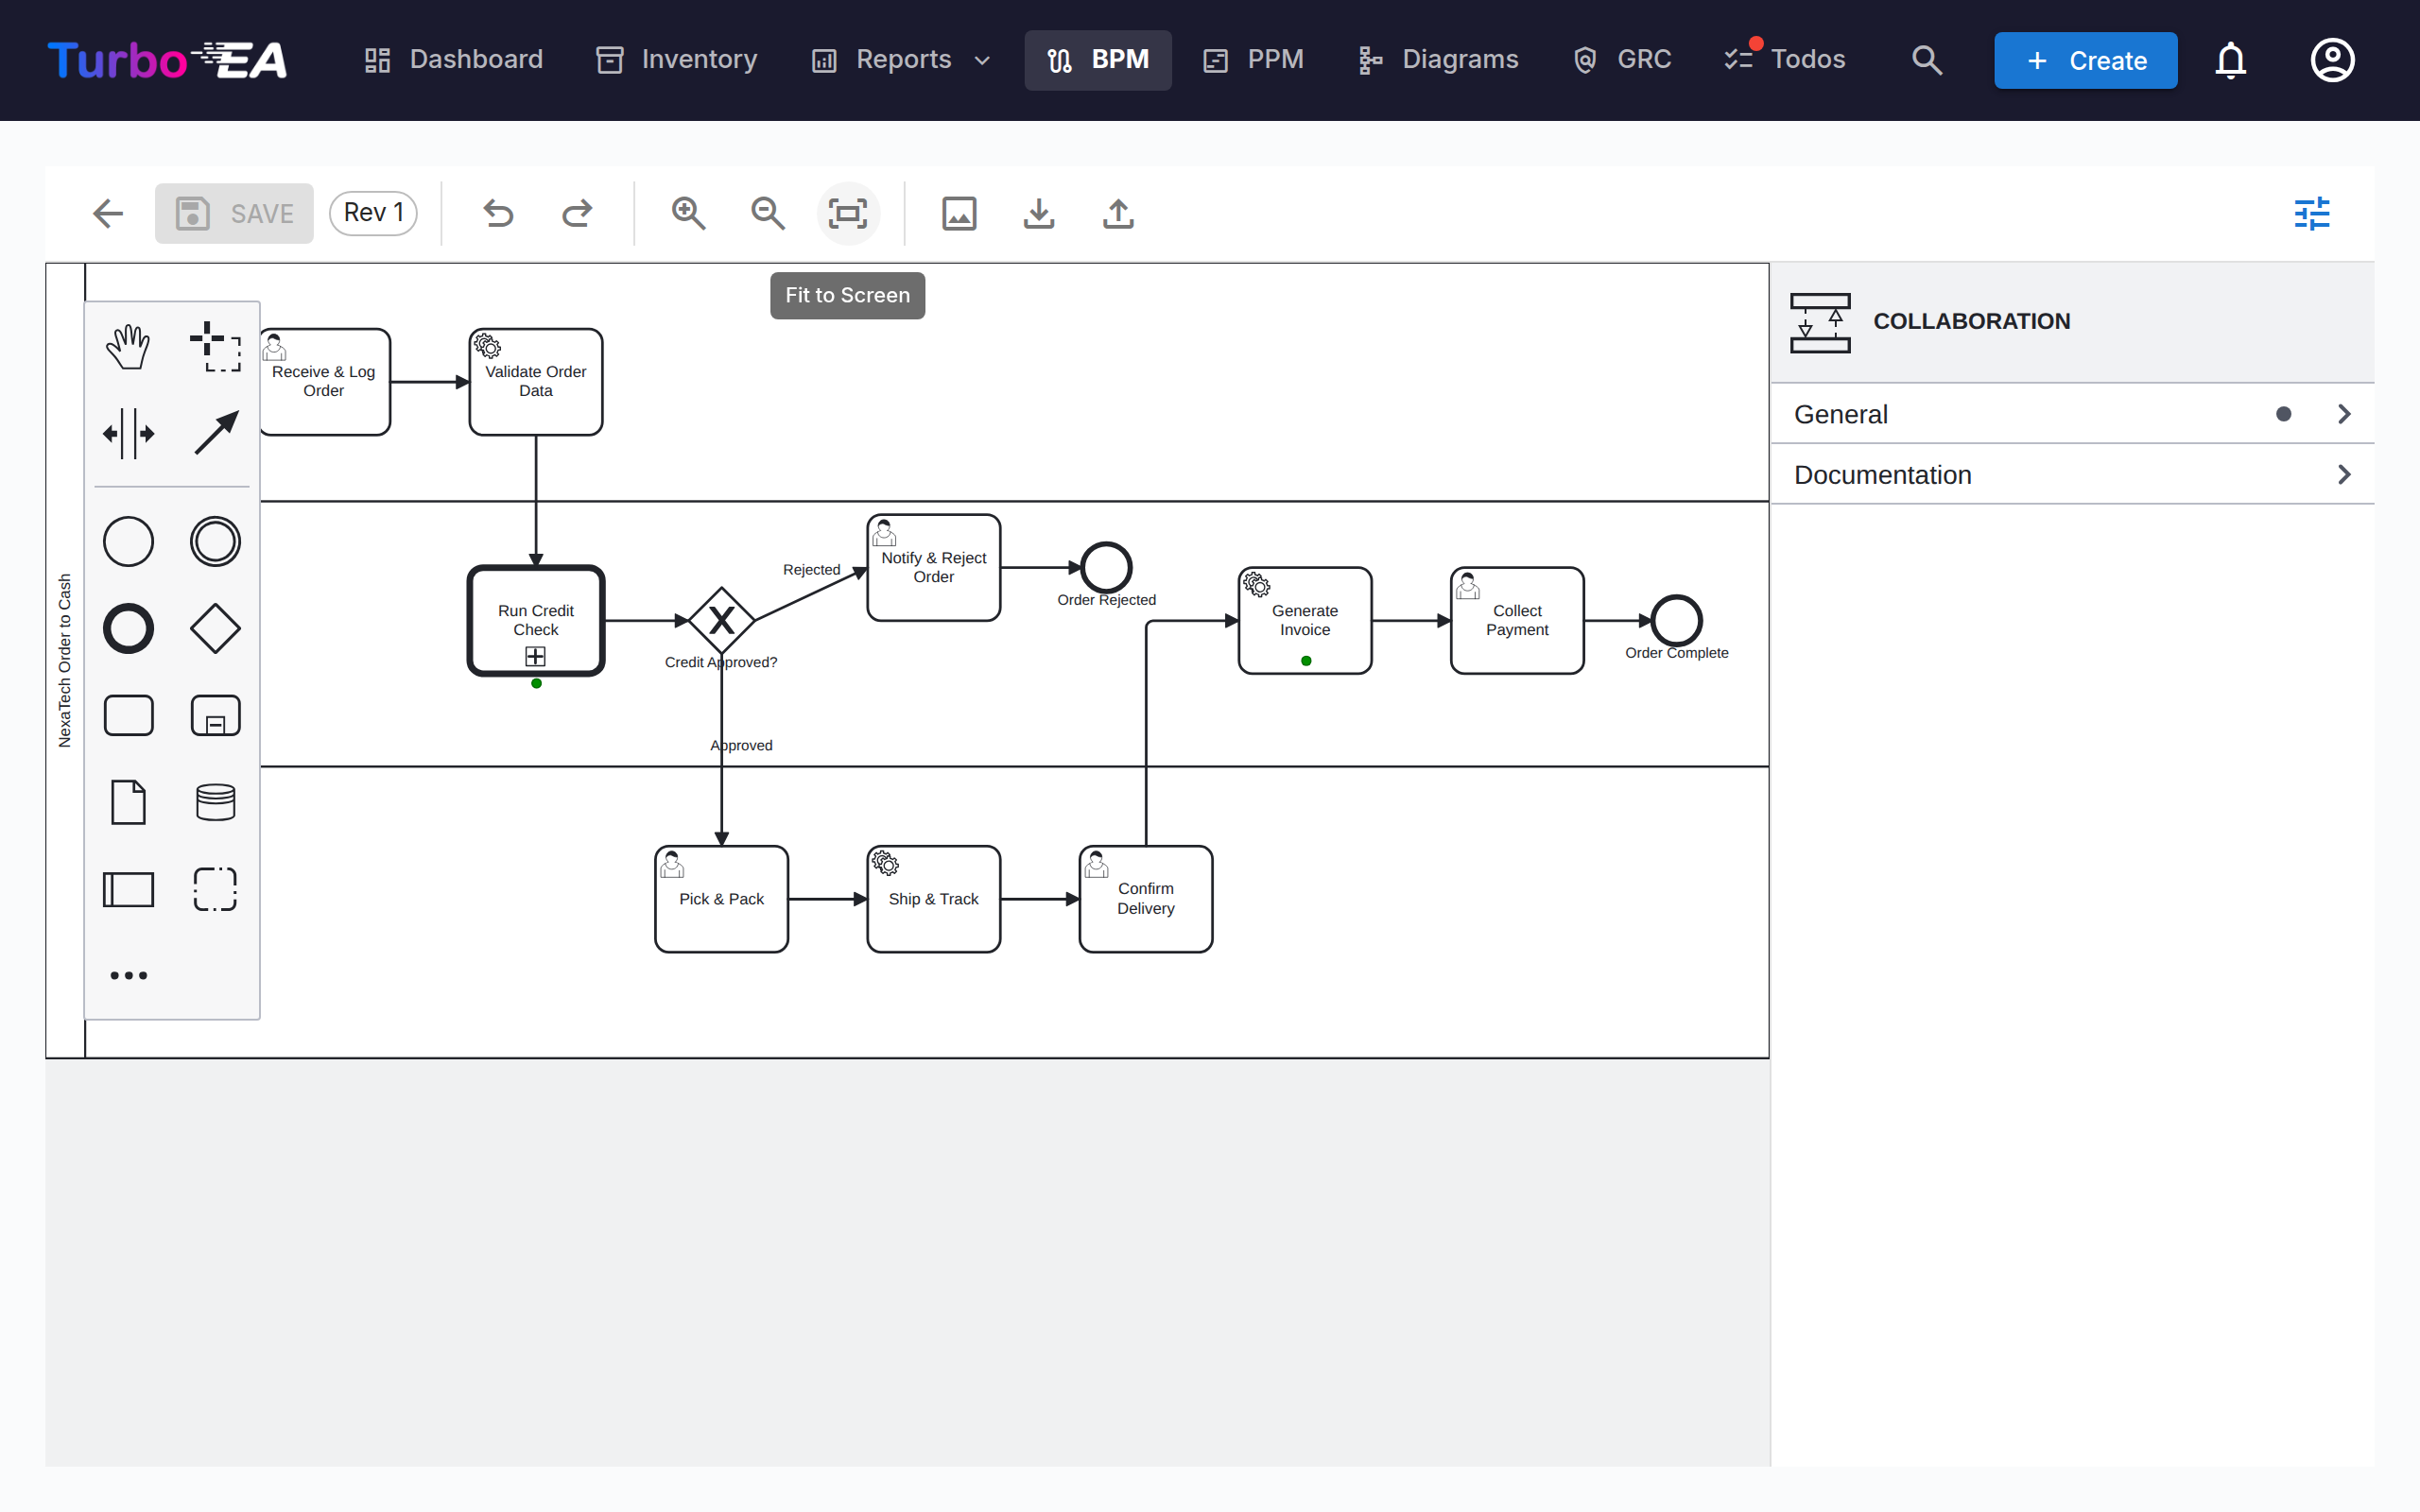Go to the GRC section
The height and width of the screenshot is (1512, 2420).
pyautogui.click(x=1621, y=60)
